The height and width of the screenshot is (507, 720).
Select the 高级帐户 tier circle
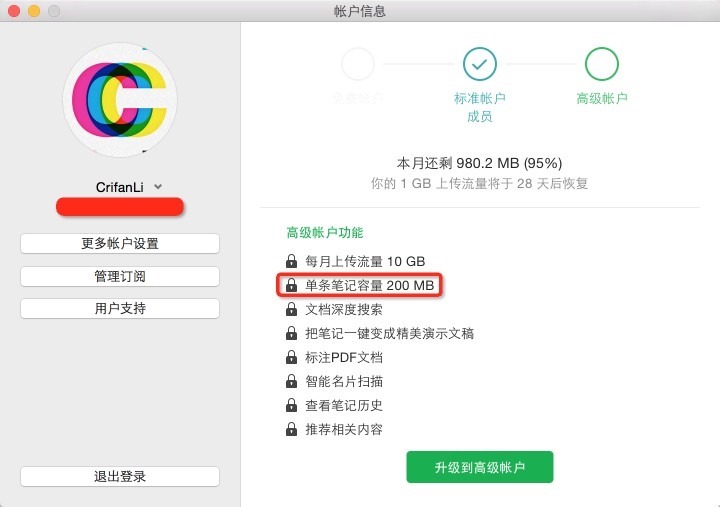pyautogui.click(x=602, y=64)
